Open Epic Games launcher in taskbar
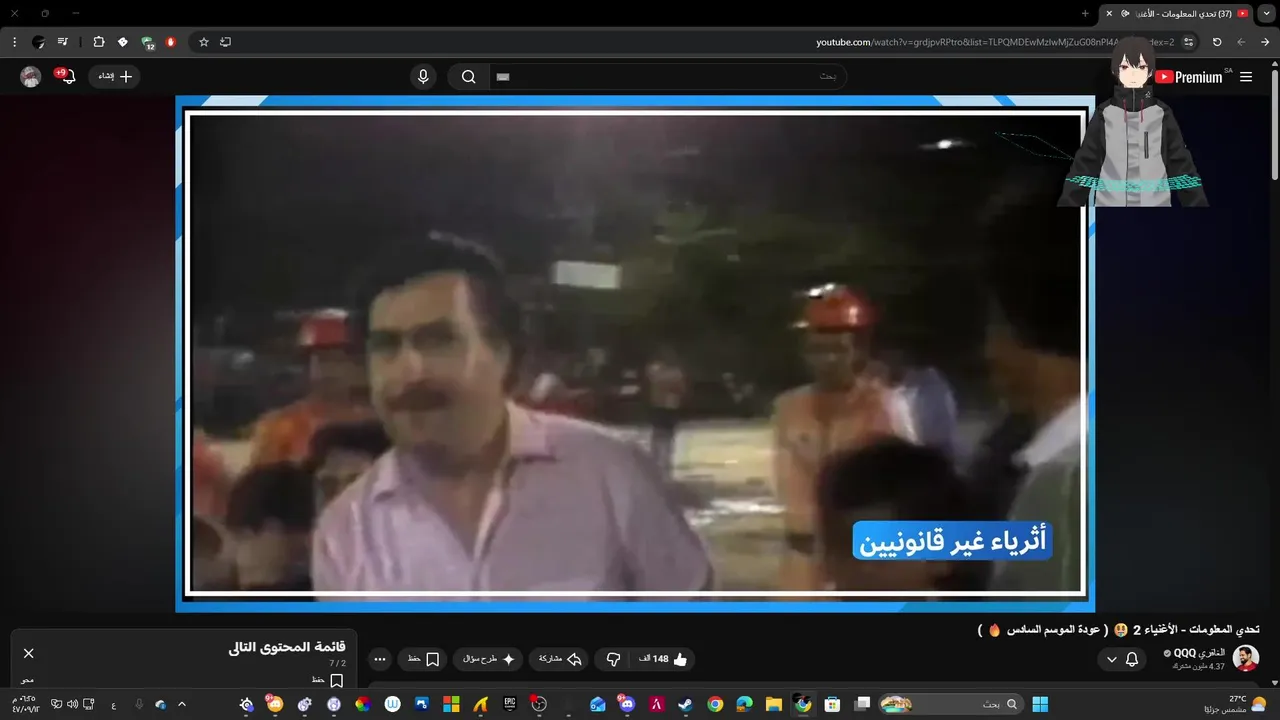1280x720 pixels. [510, 704]
